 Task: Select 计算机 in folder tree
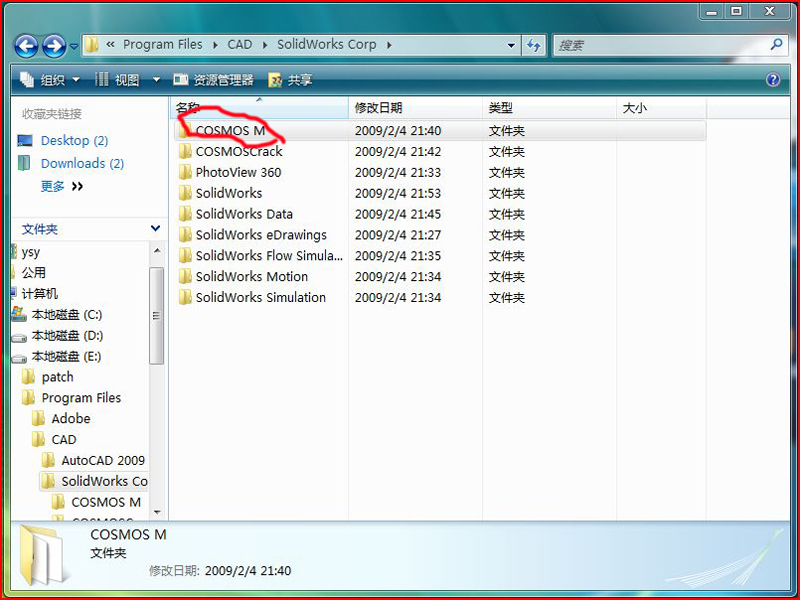(x=40, y=293)
